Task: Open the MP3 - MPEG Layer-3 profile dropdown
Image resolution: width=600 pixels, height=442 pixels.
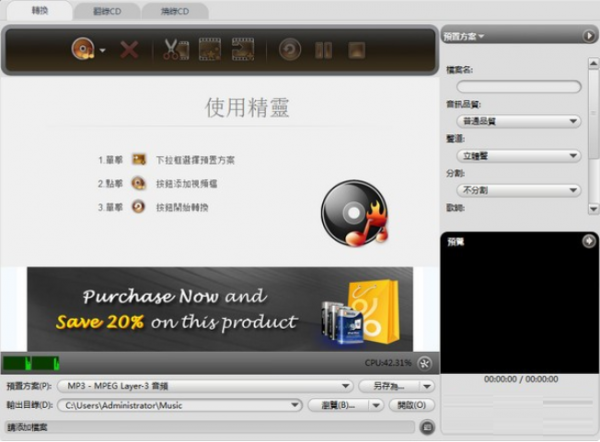Action: (205, 386)
